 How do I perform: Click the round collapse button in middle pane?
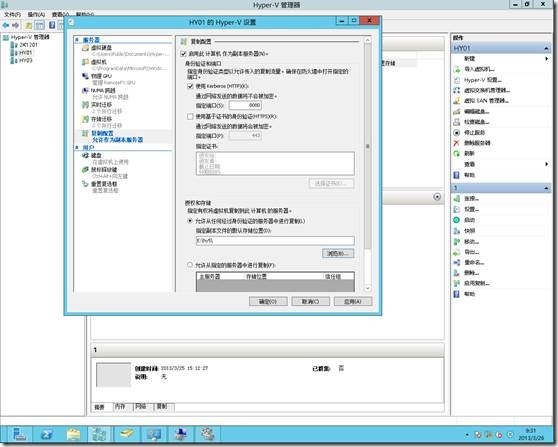[437, 197]
